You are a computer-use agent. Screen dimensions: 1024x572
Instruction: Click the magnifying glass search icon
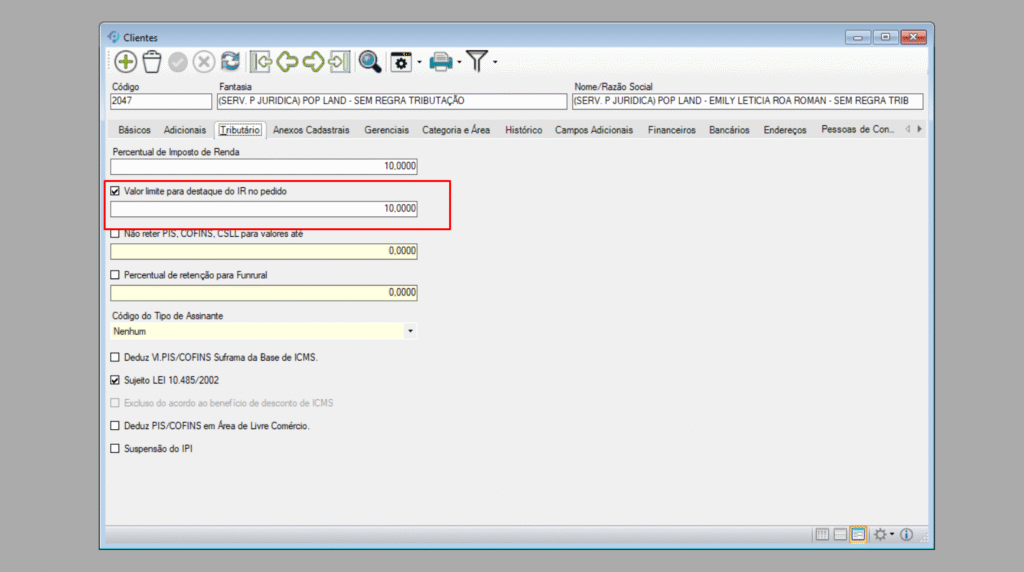(370, 62)
